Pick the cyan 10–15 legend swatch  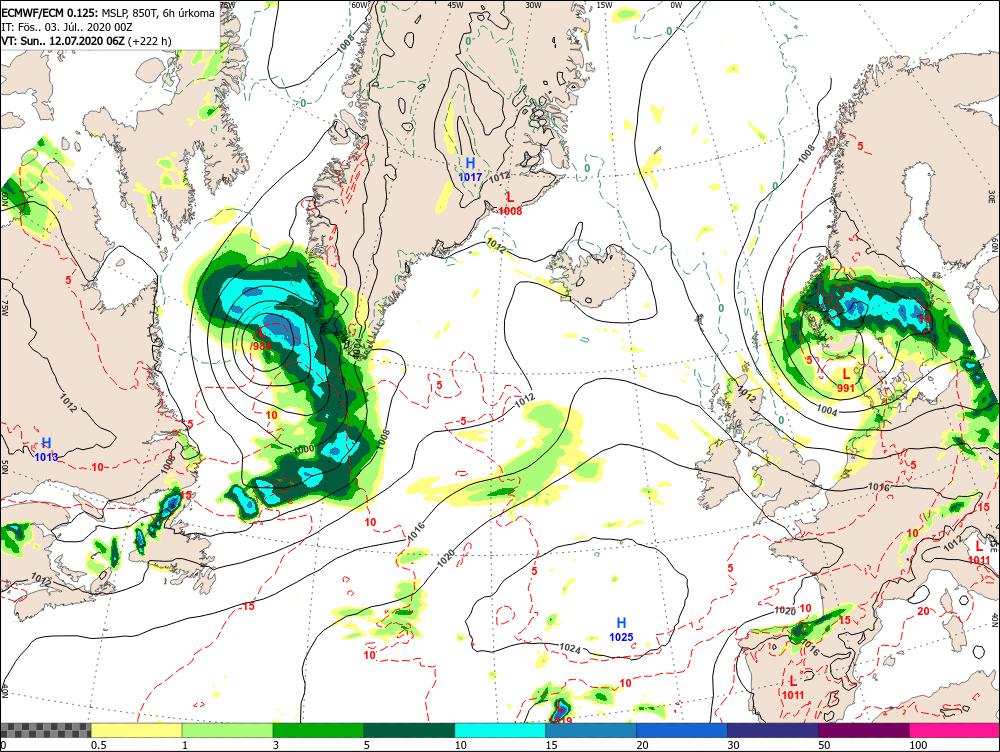[x=500, y=730]
